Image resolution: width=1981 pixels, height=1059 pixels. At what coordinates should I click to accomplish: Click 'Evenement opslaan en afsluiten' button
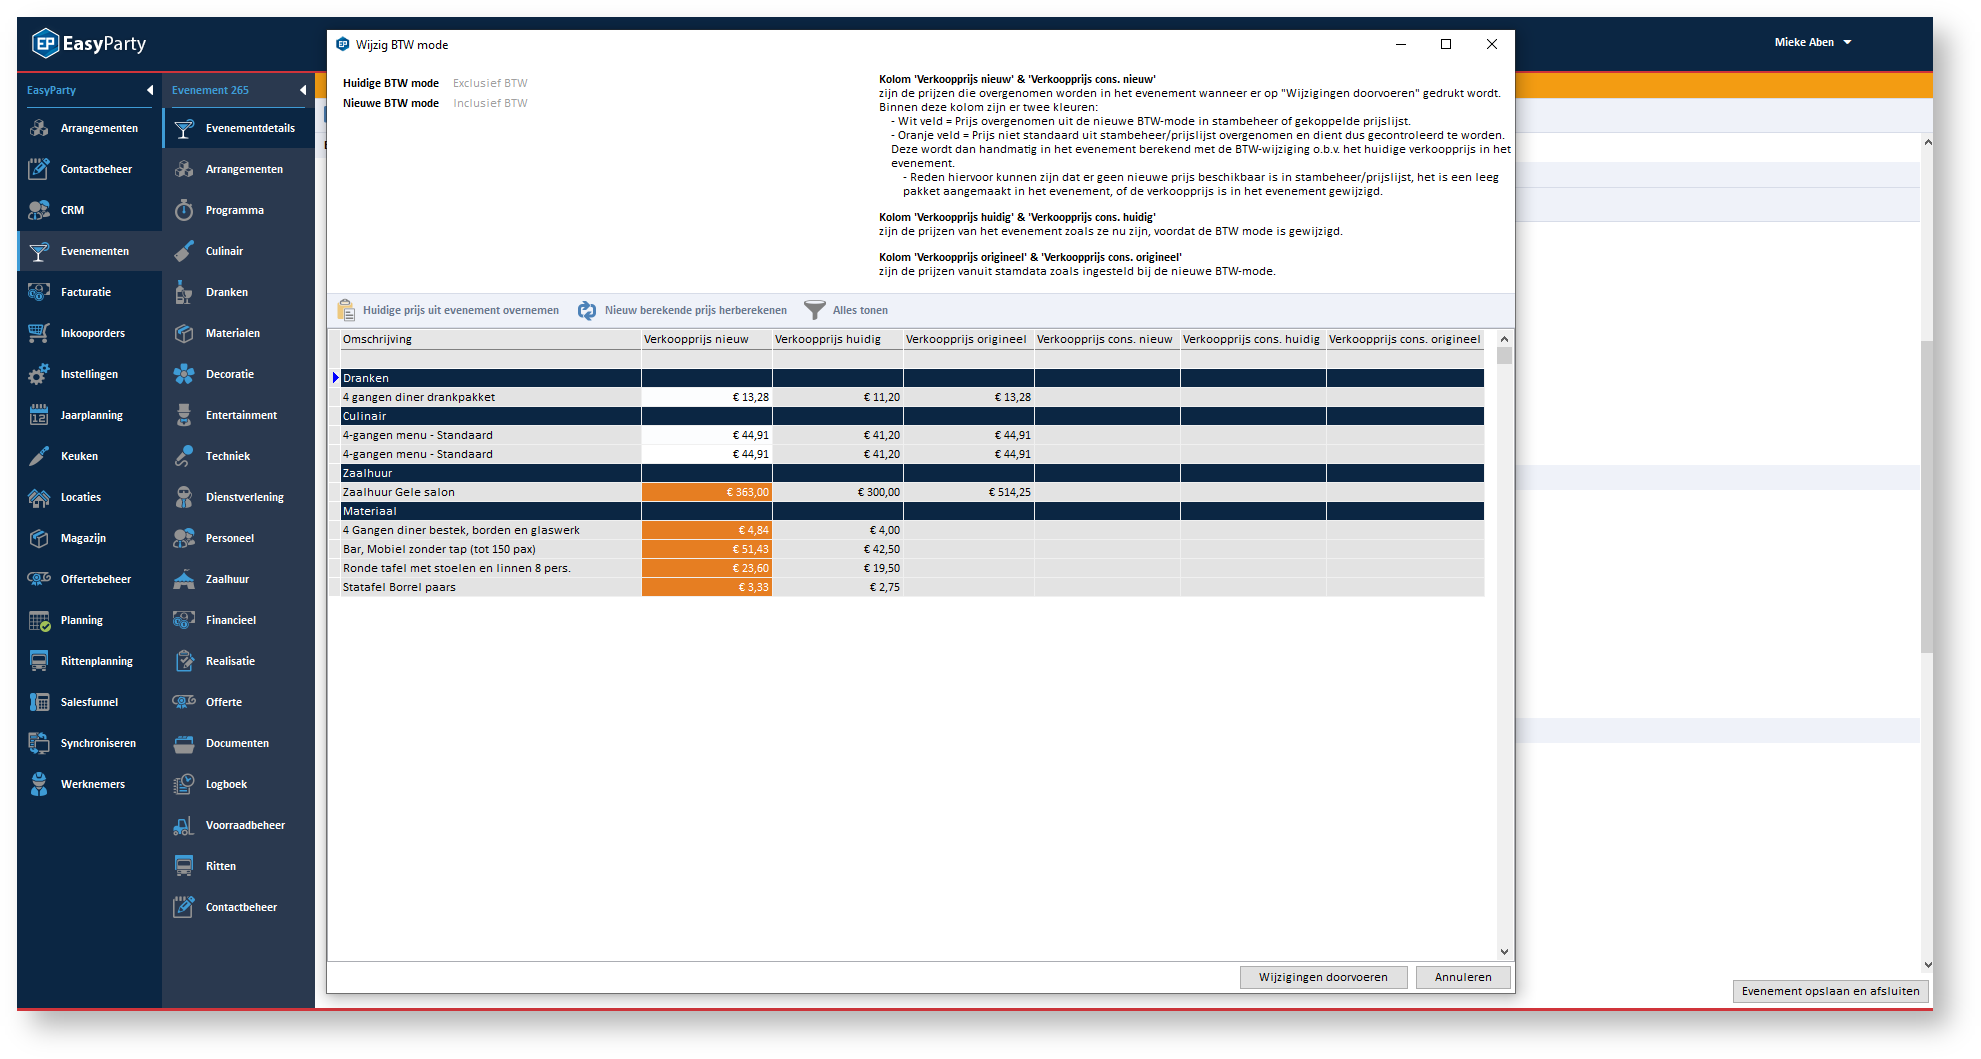coord(1829,991)
